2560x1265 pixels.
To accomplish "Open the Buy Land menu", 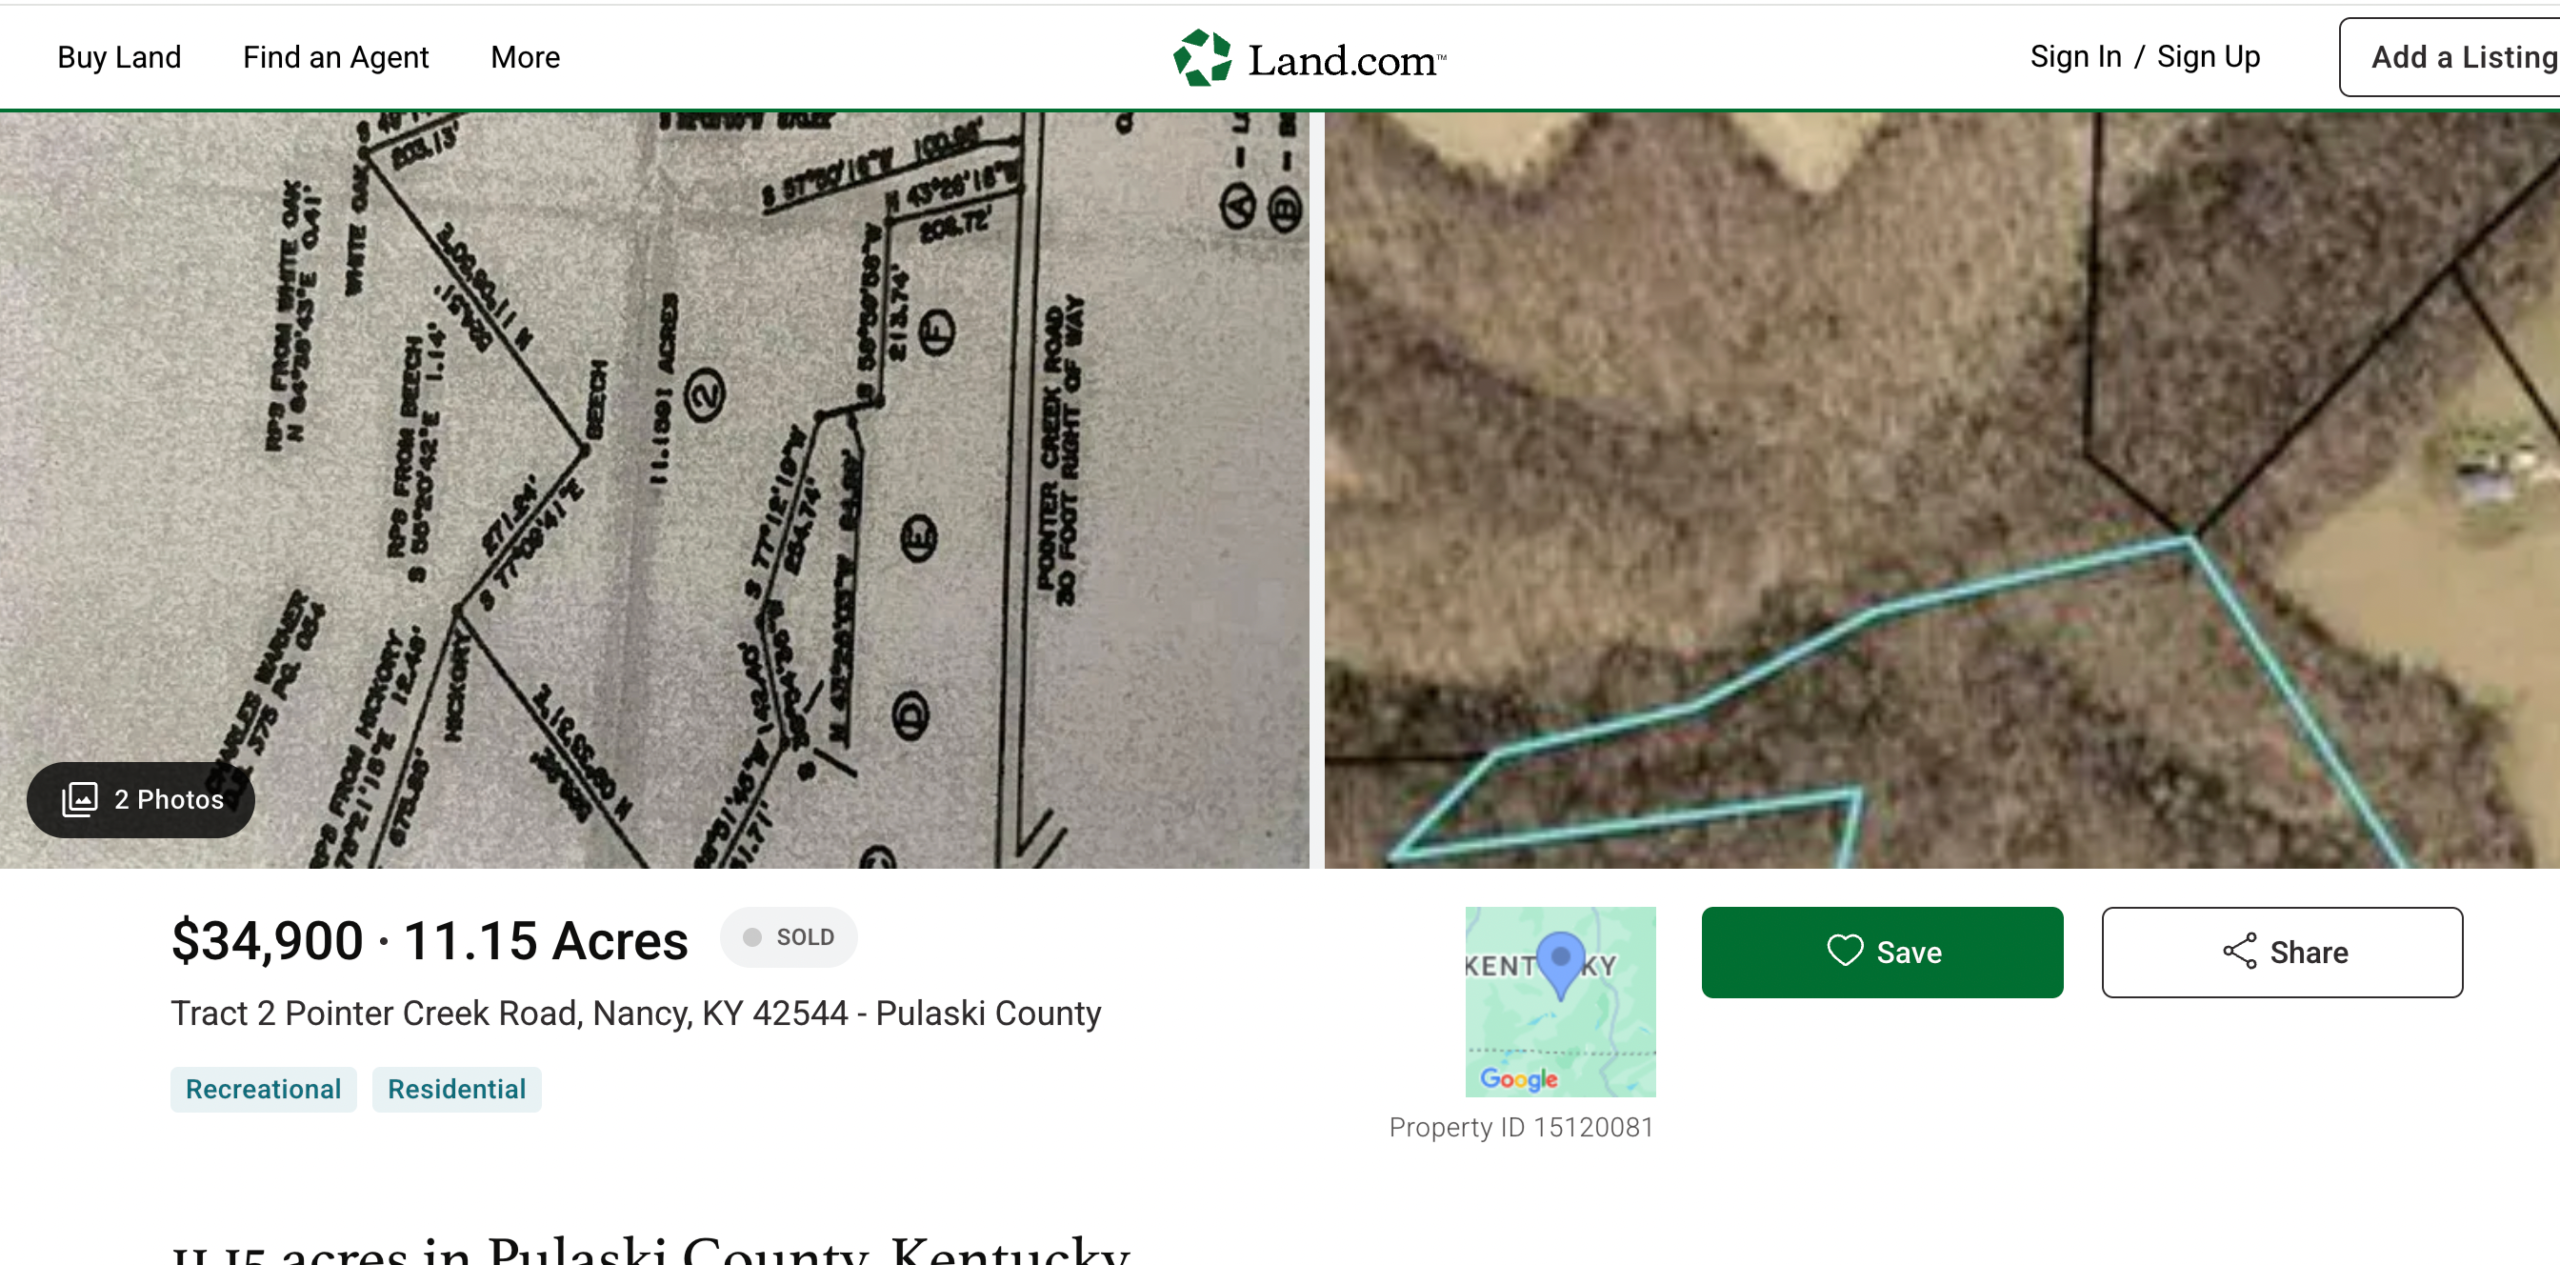I will pos(119,57).
